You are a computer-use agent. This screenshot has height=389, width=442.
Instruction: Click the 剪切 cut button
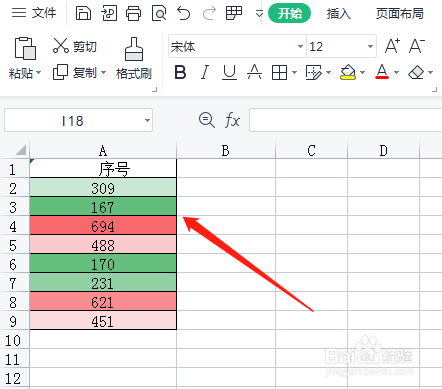(75, 46)
